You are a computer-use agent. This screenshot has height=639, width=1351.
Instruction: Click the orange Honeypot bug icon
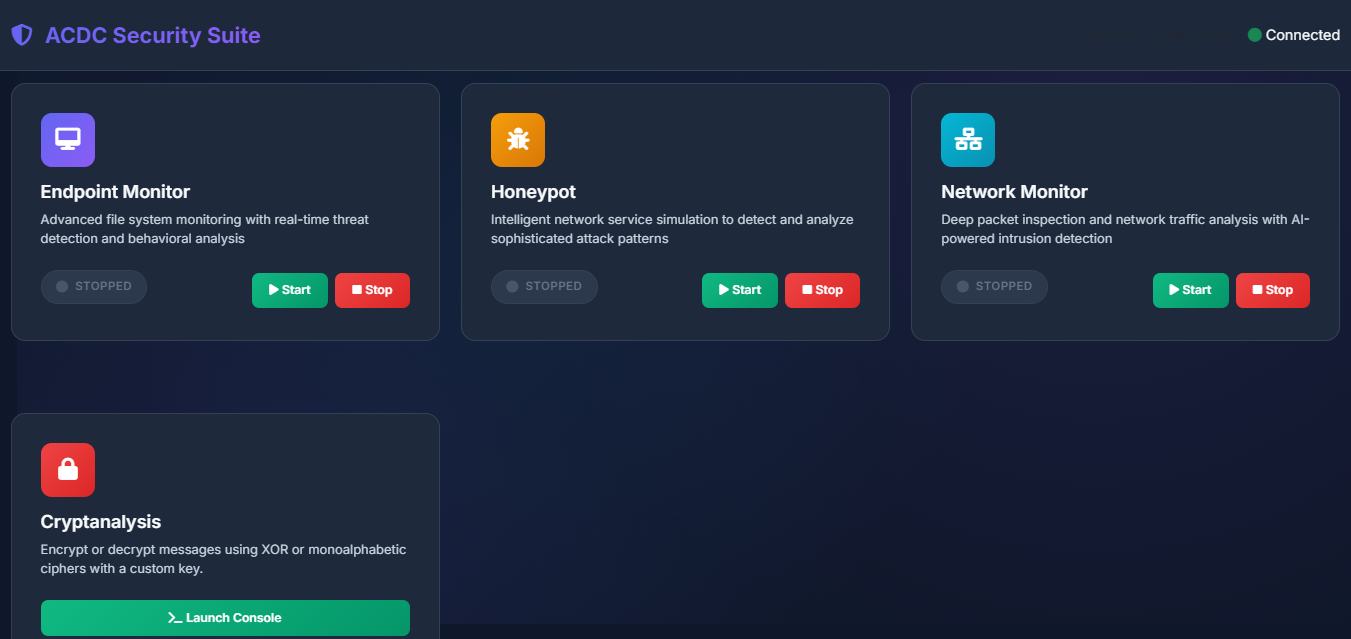pos(517,139)
